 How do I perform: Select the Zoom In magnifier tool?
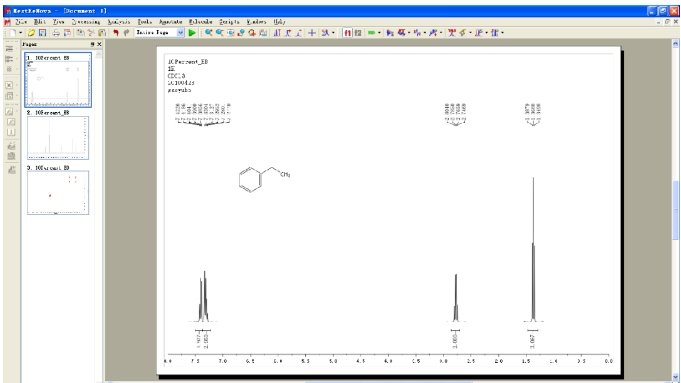coord(209,33)
